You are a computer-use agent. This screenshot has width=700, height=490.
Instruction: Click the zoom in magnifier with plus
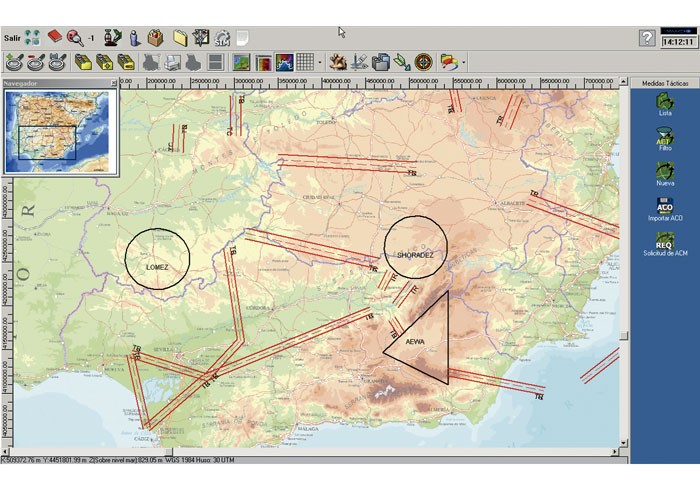[14, 62]
